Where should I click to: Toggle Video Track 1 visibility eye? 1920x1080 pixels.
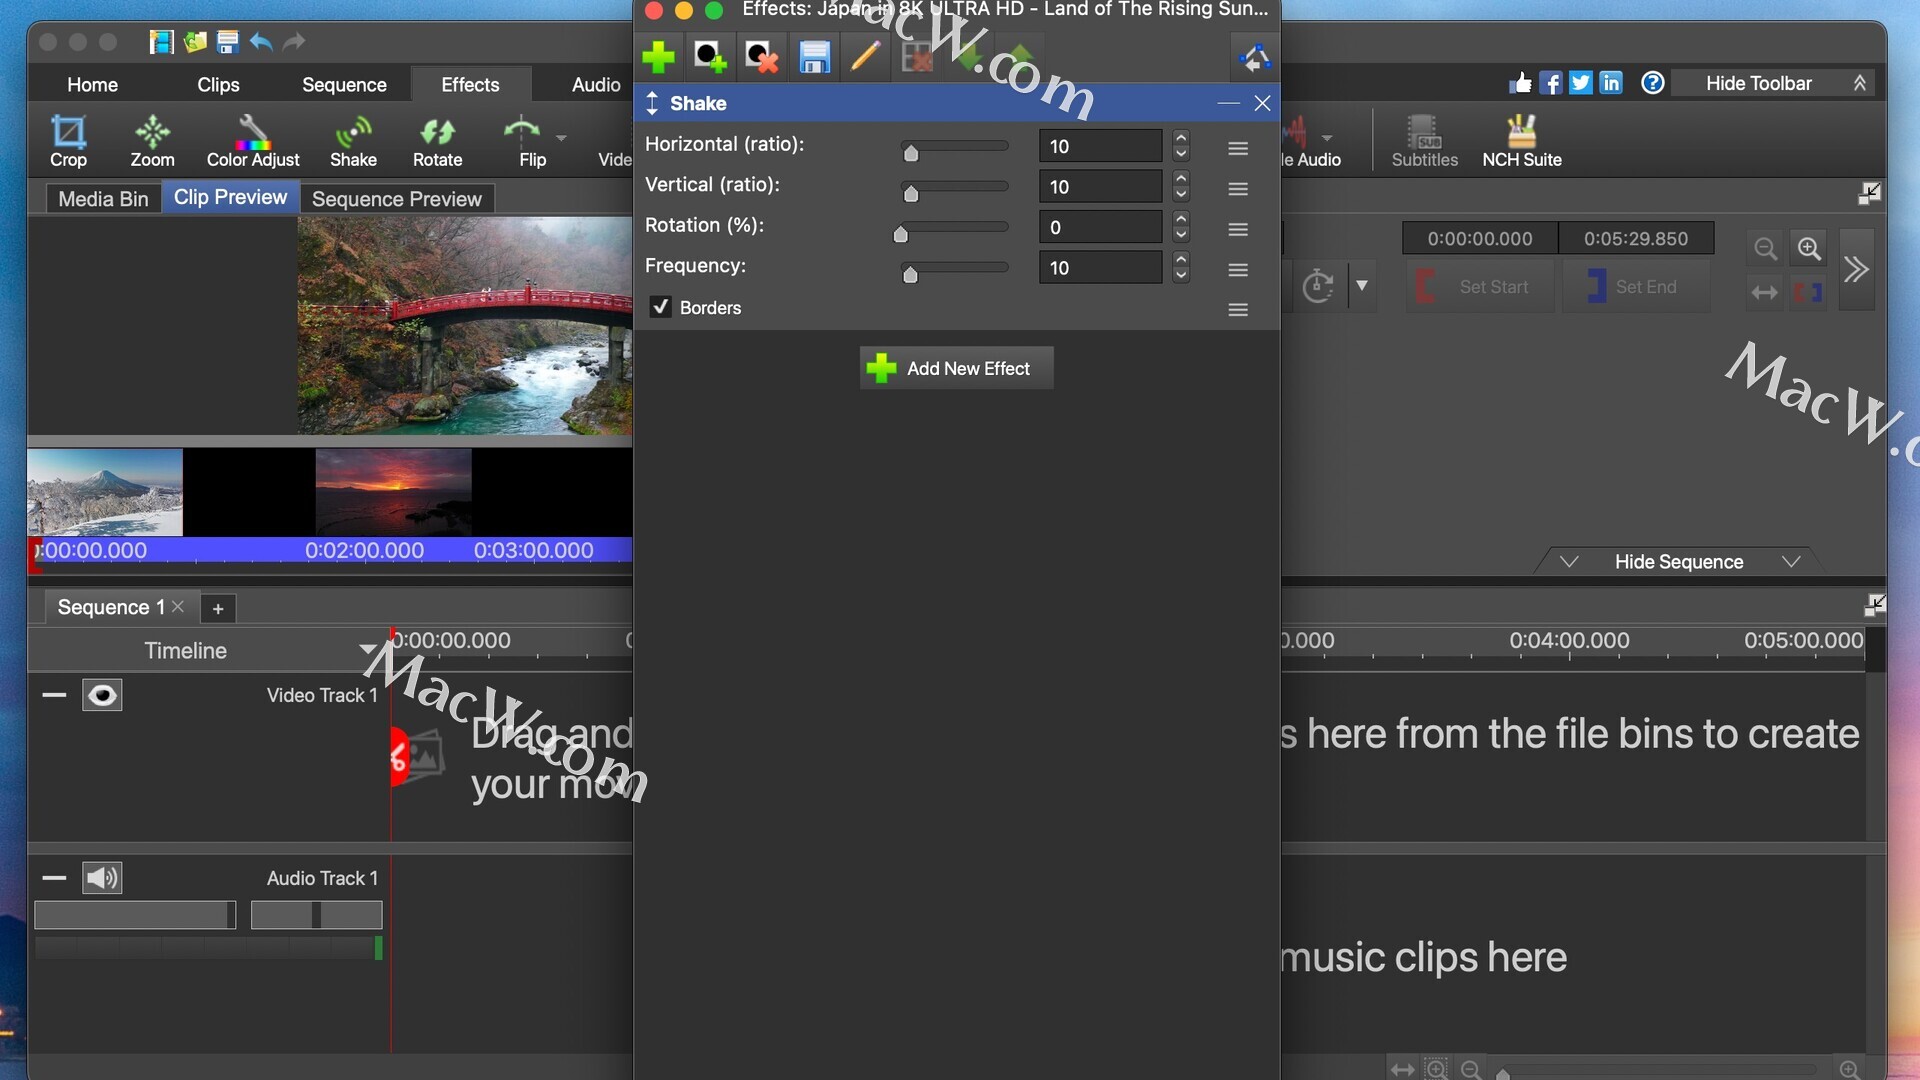pos(102,695)
